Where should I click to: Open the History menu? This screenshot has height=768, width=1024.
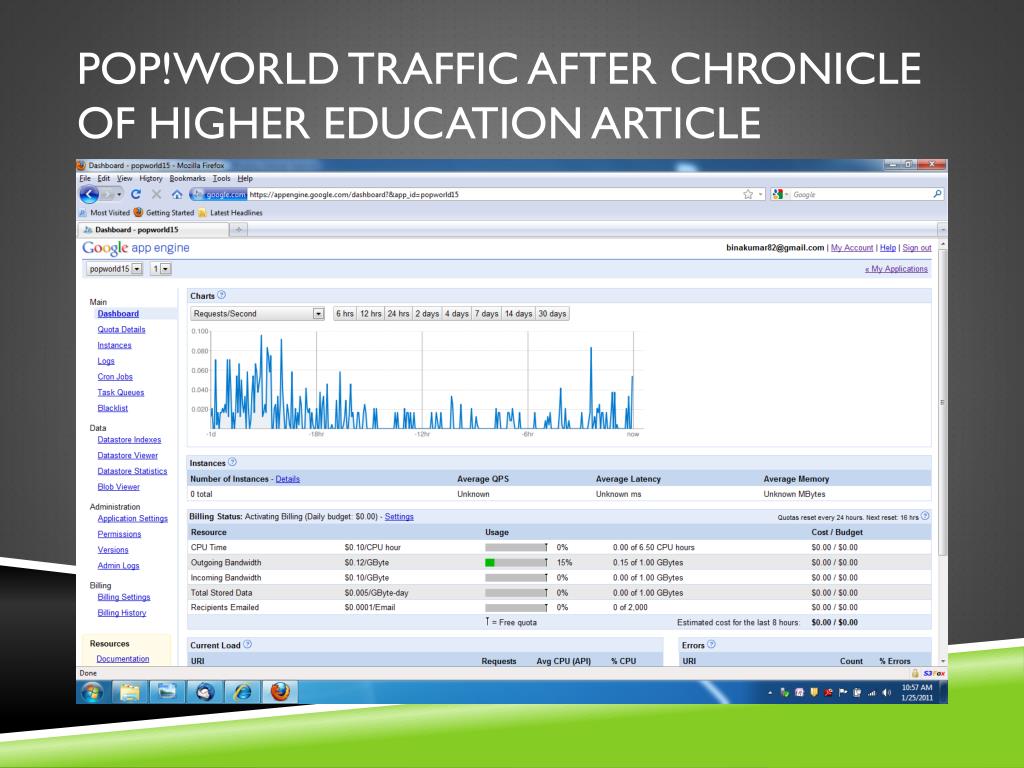click(x=151, y=178)
